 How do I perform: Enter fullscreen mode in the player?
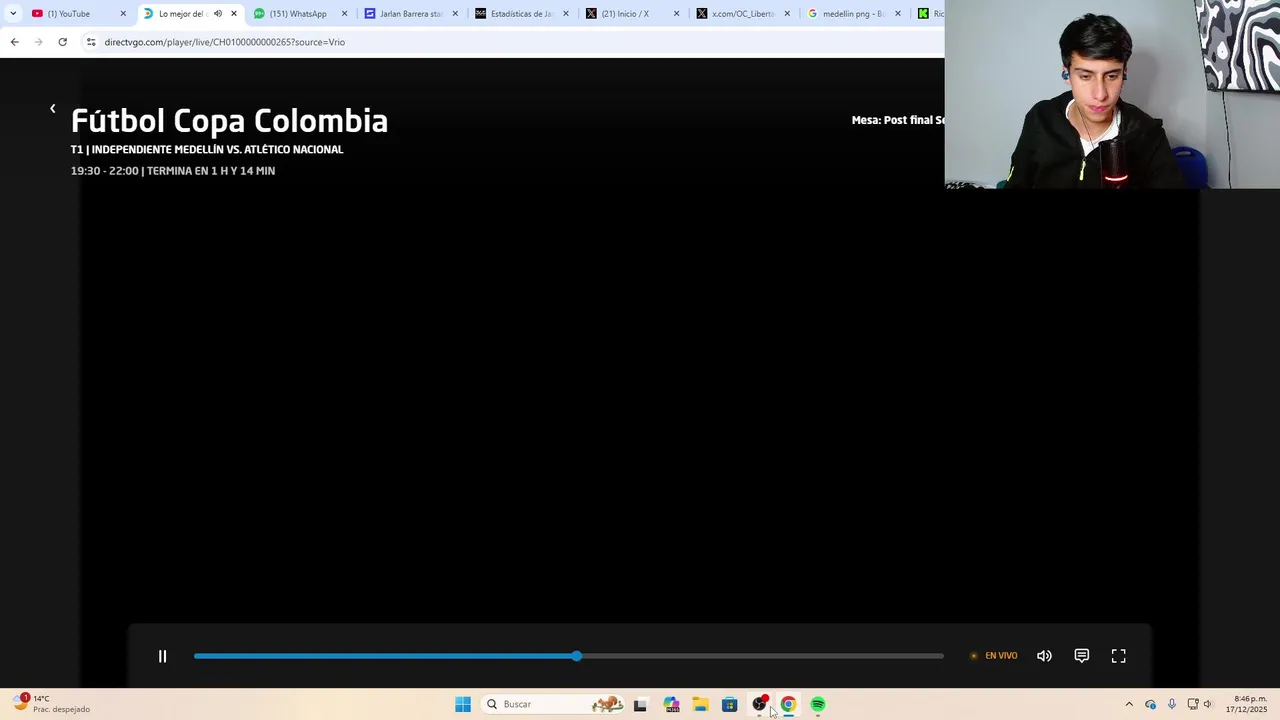pyautogui.click(x=1118, y=656)
